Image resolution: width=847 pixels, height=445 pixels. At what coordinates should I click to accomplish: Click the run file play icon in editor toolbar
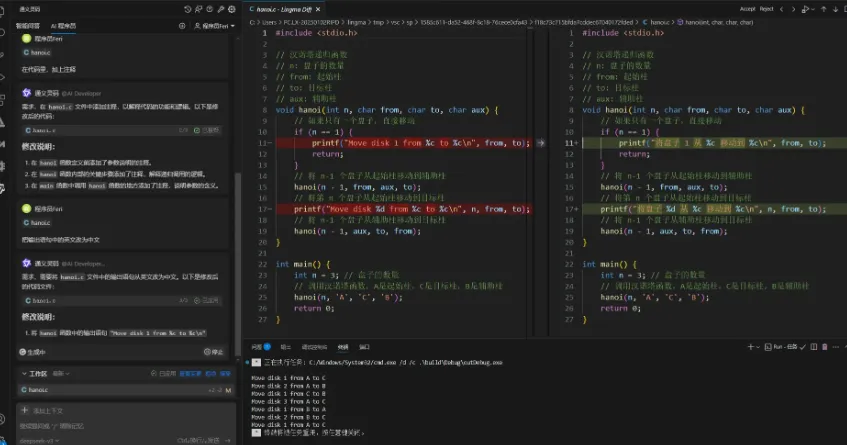[x=805, y=9]
